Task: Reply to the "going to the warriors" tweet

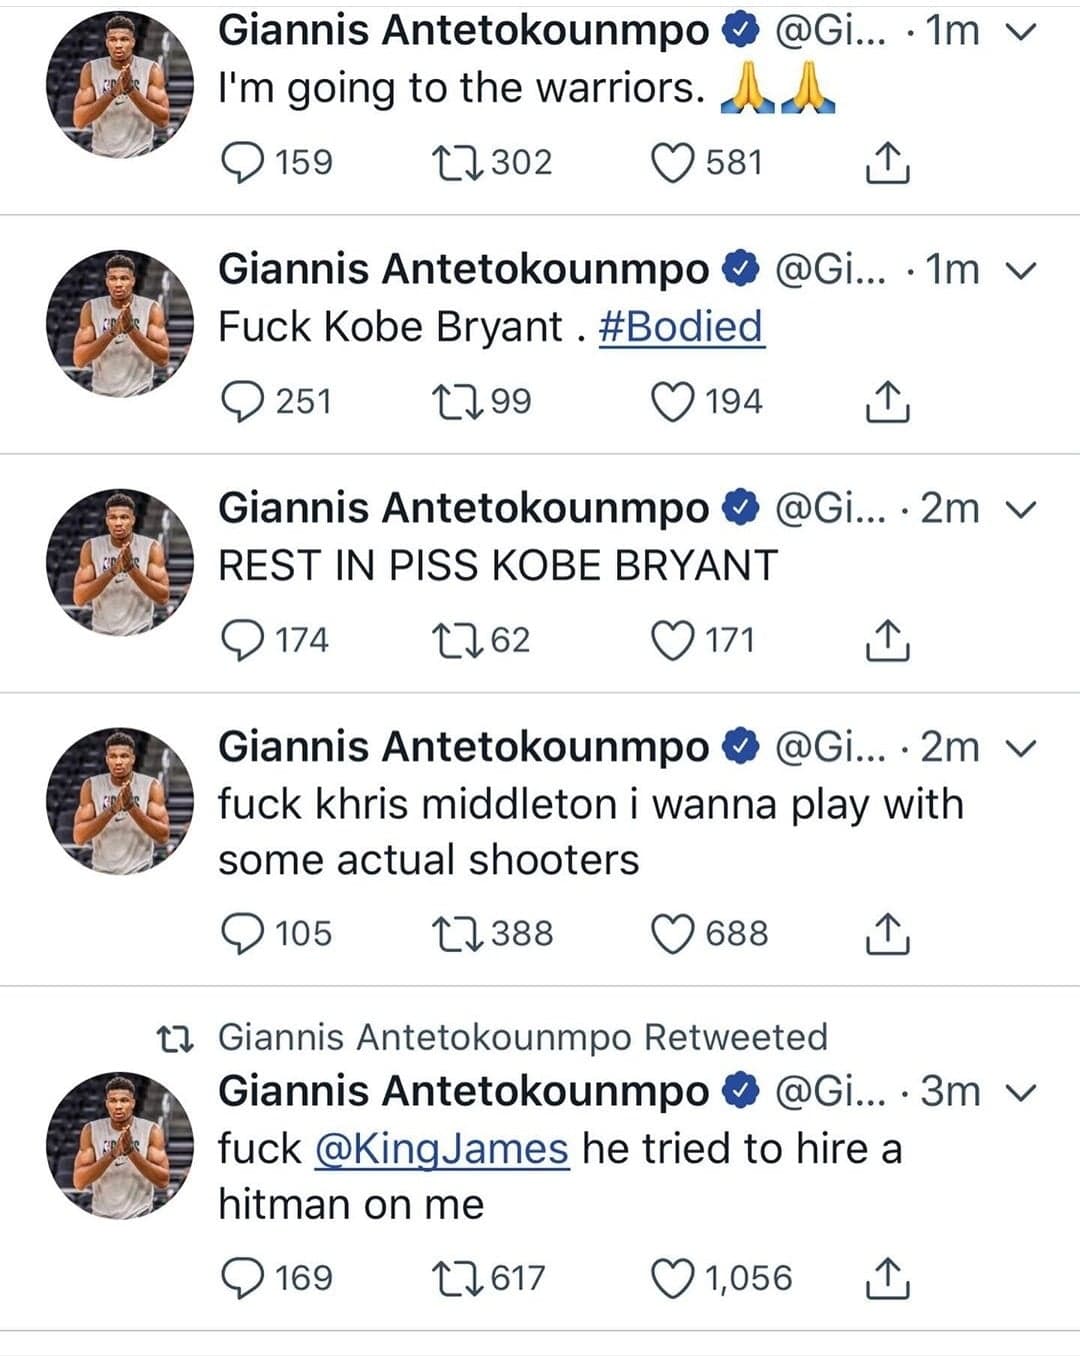Action: pos(243,163)
